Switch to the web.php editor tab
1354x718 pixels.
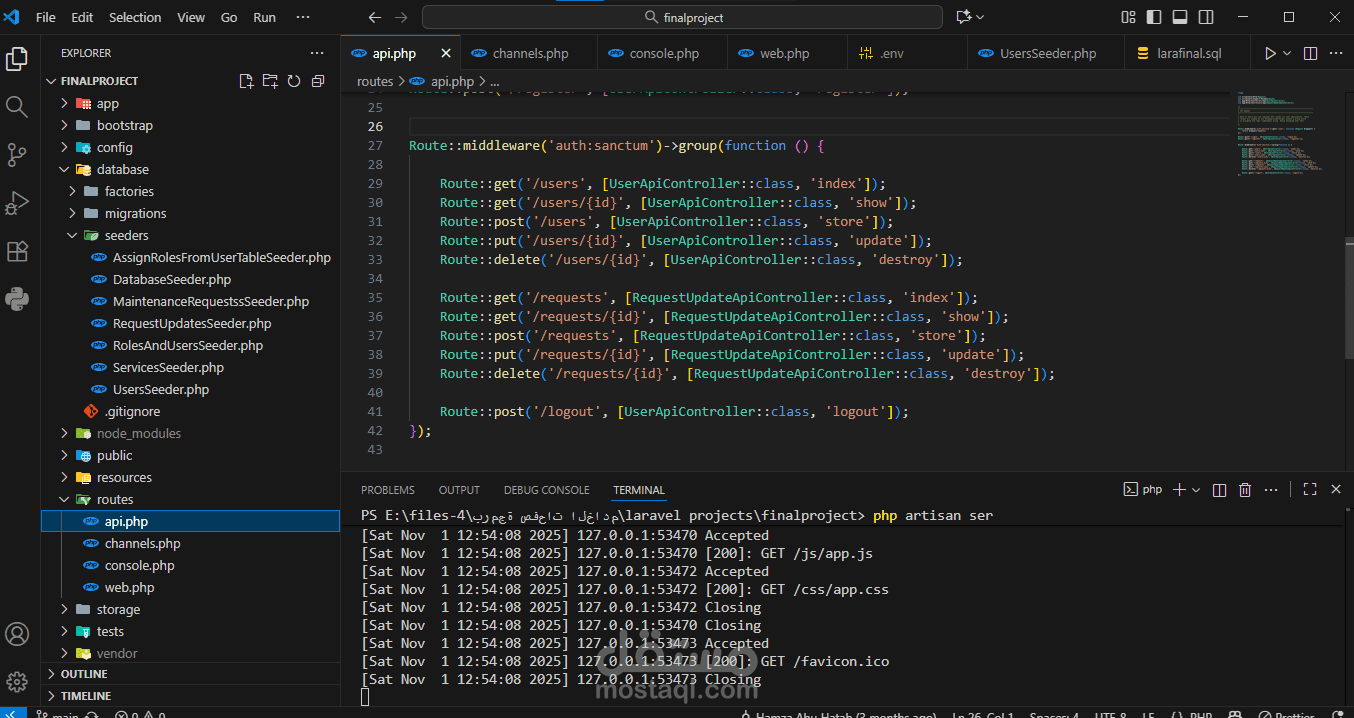tap(784, 54)
